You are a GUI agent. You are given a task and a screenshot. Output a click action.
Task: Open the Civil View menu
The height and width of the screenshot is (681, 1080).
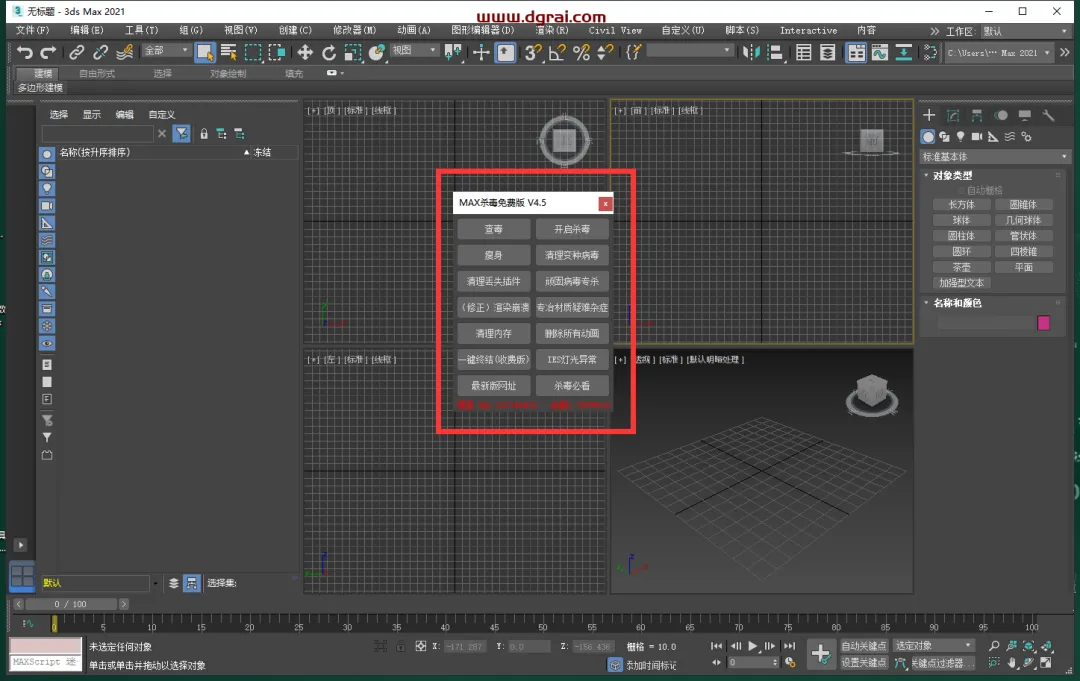[x=615, y=30]
